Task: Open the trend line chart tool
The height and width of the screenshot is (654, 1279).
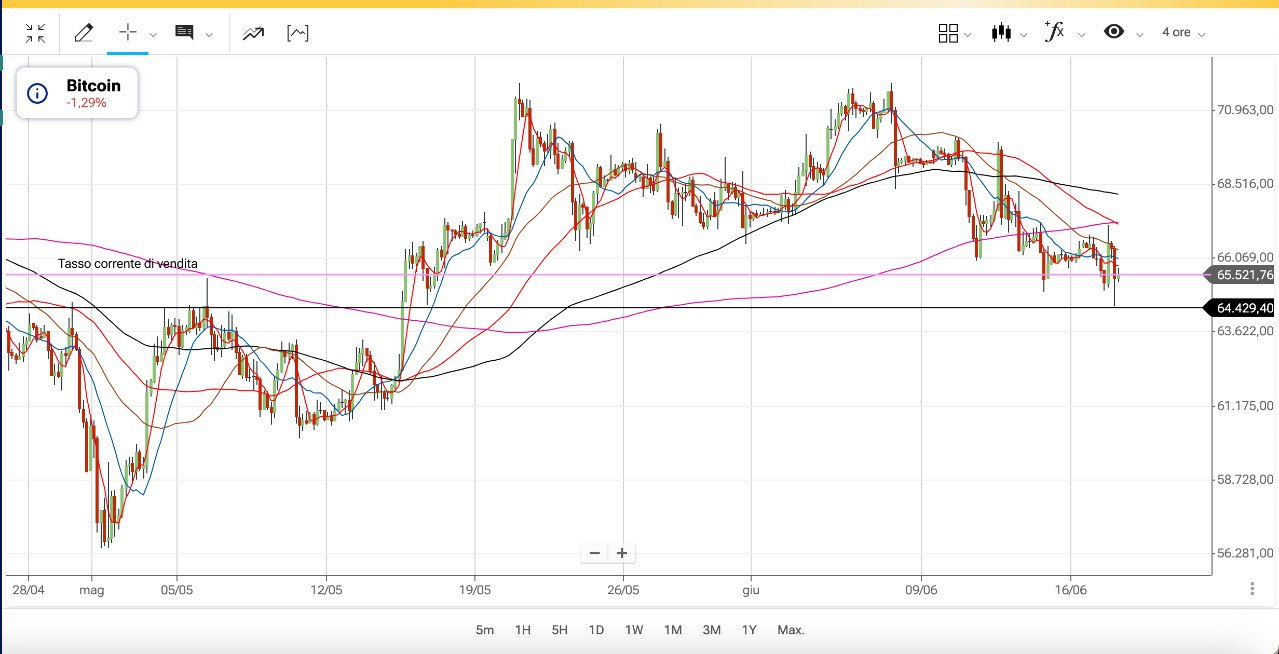Action: [x=253, y=33]
